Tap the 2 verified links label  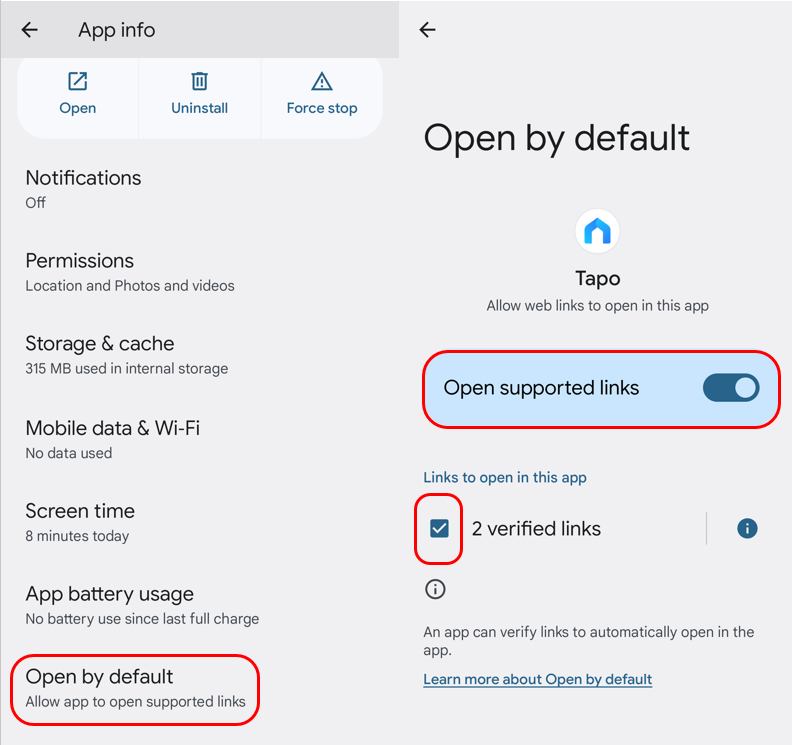pos(536,529)
